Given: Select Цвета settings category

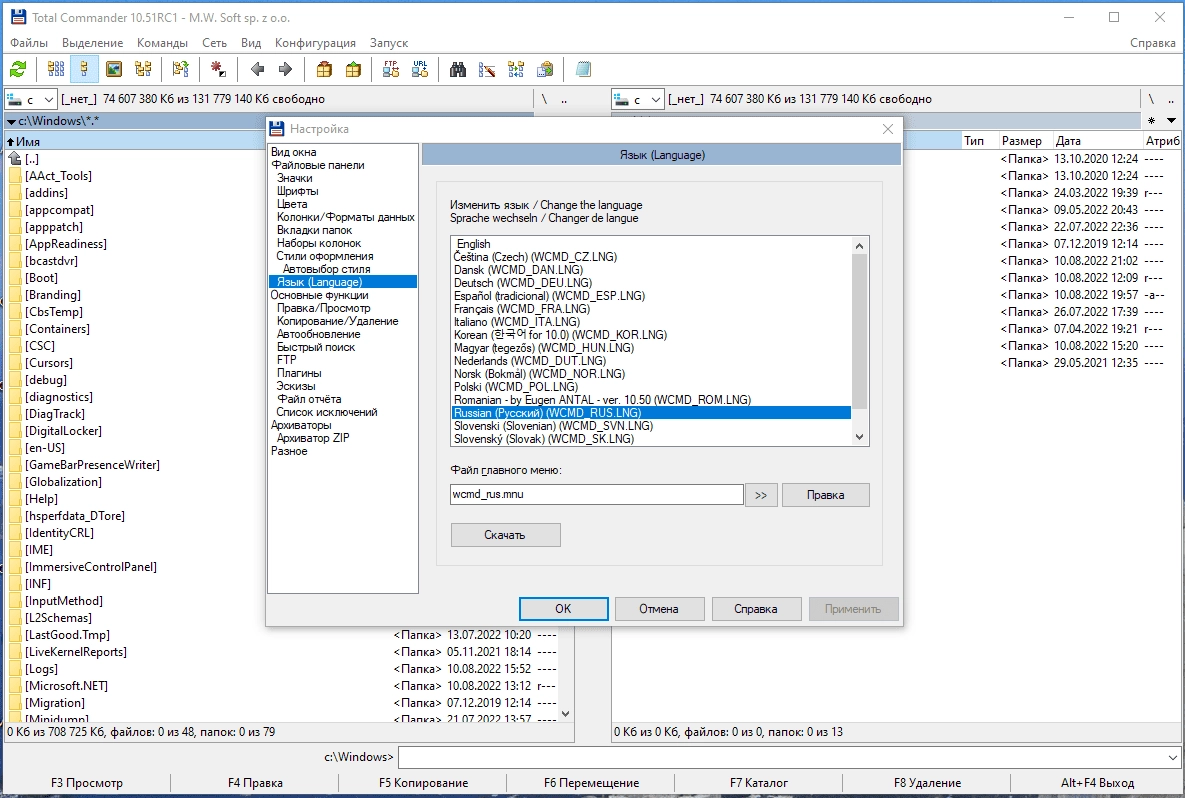Looking at the screenshot, I should tap(292, 204).
